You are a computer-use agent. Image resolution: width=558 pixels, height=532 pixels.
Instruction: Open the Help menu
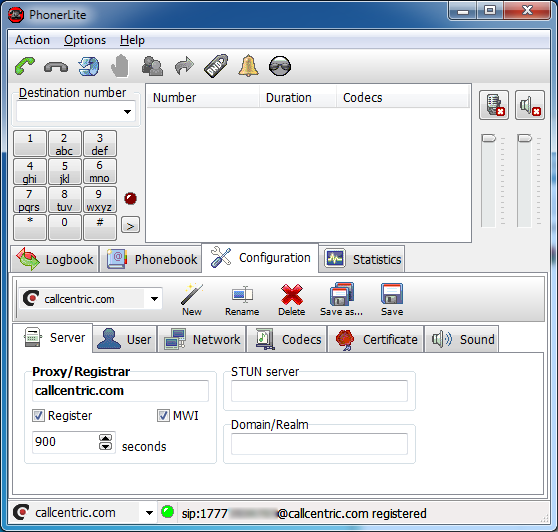point(132,40)
